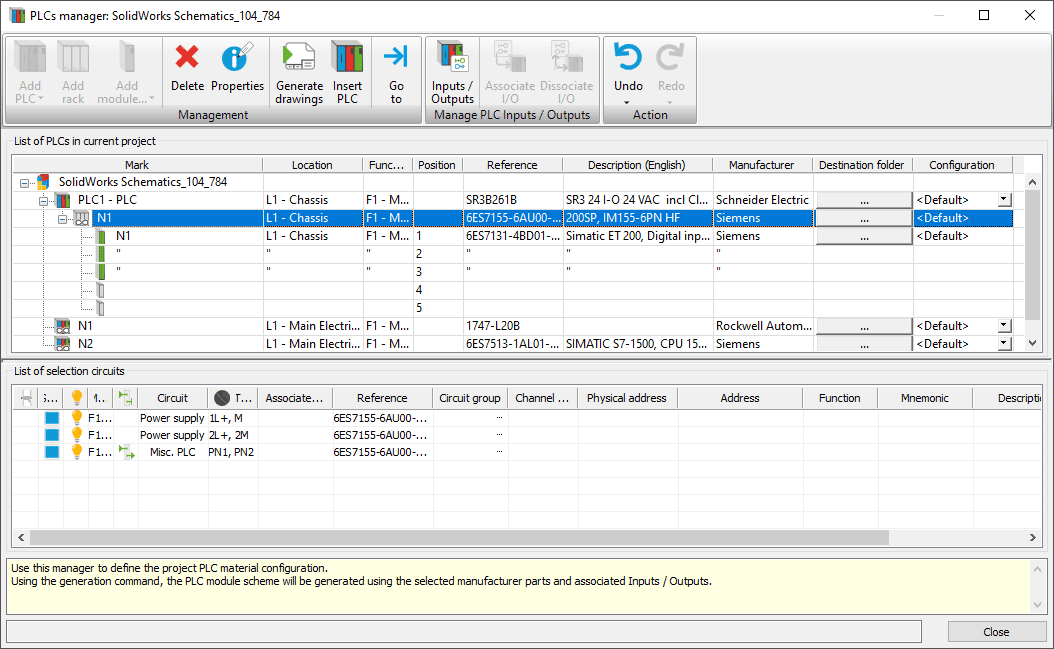Click bulb icon in Misc. PLC row
The image size is (1054, 649).
tap(77, 451)
